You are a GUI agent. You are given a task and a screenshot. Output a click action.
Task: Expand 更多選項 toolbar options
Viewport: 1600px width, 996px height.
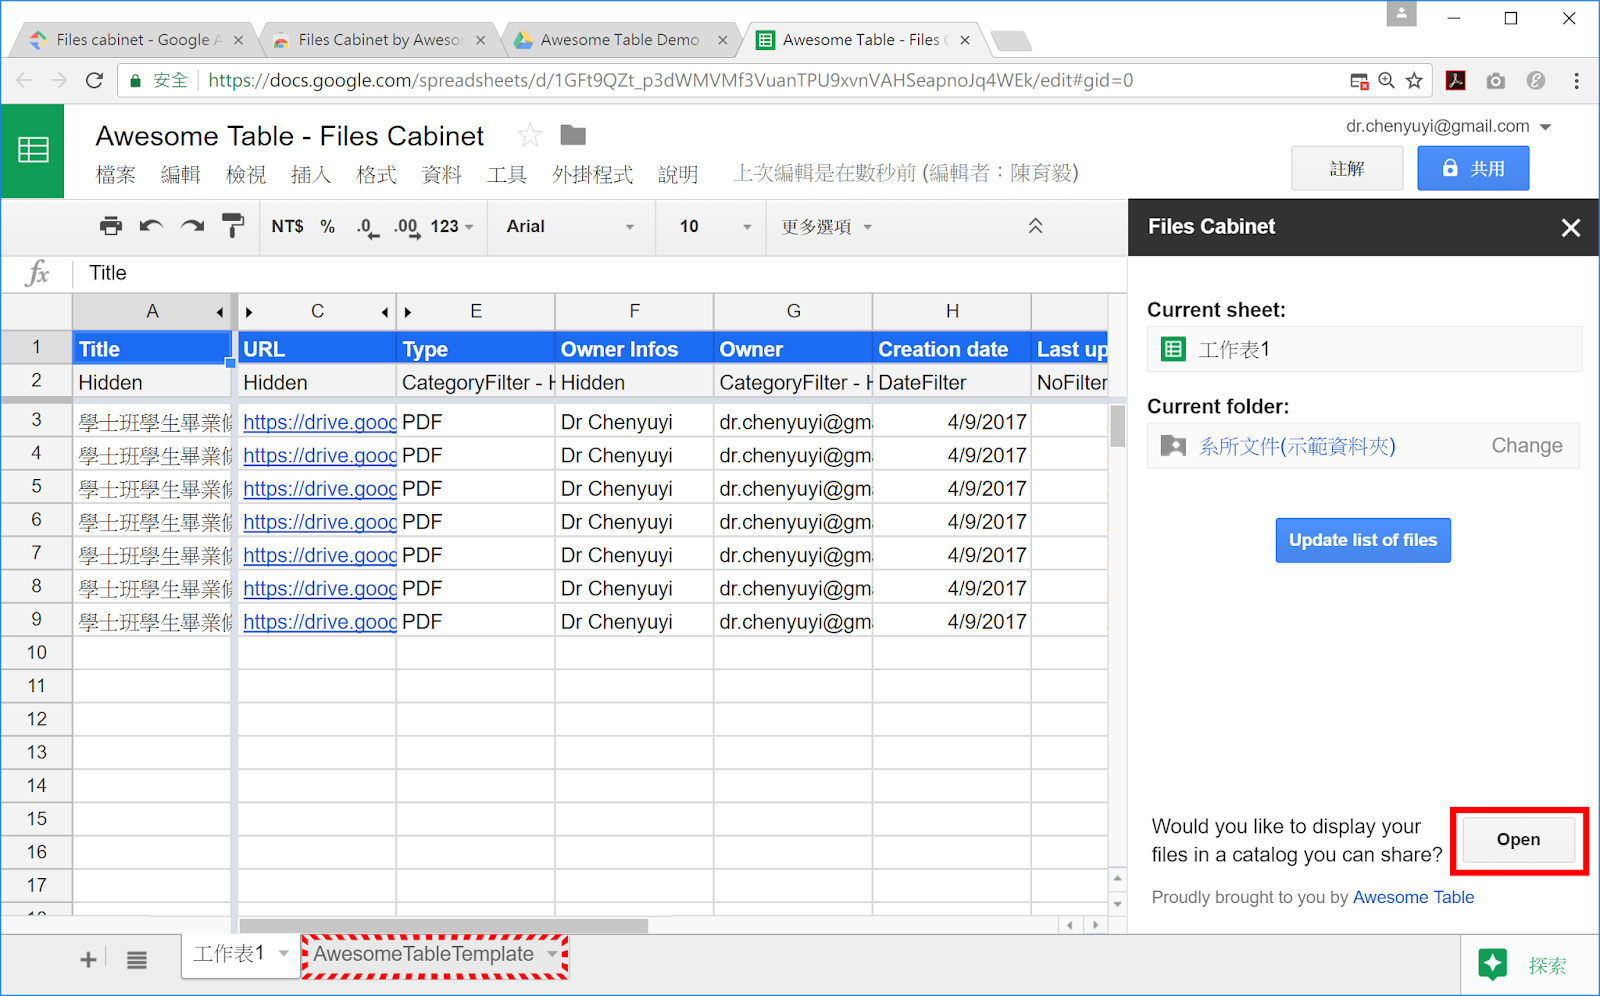(826, 227)
